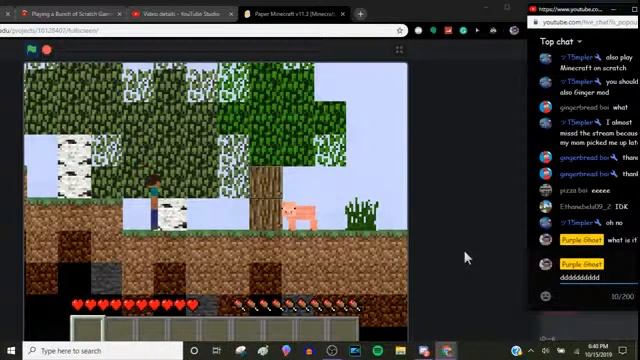Open the Windows Start menu

11,351
